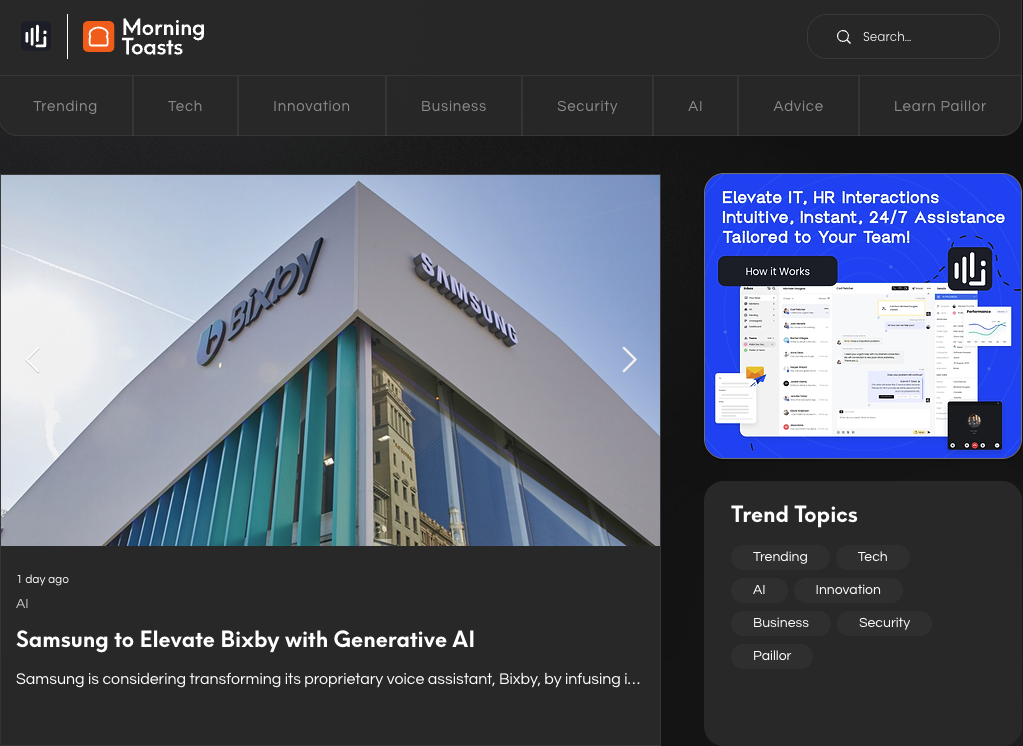Open the Learn Paillor navigation tab
This screenshot has height=746, width=1023.
pos(940,106)
